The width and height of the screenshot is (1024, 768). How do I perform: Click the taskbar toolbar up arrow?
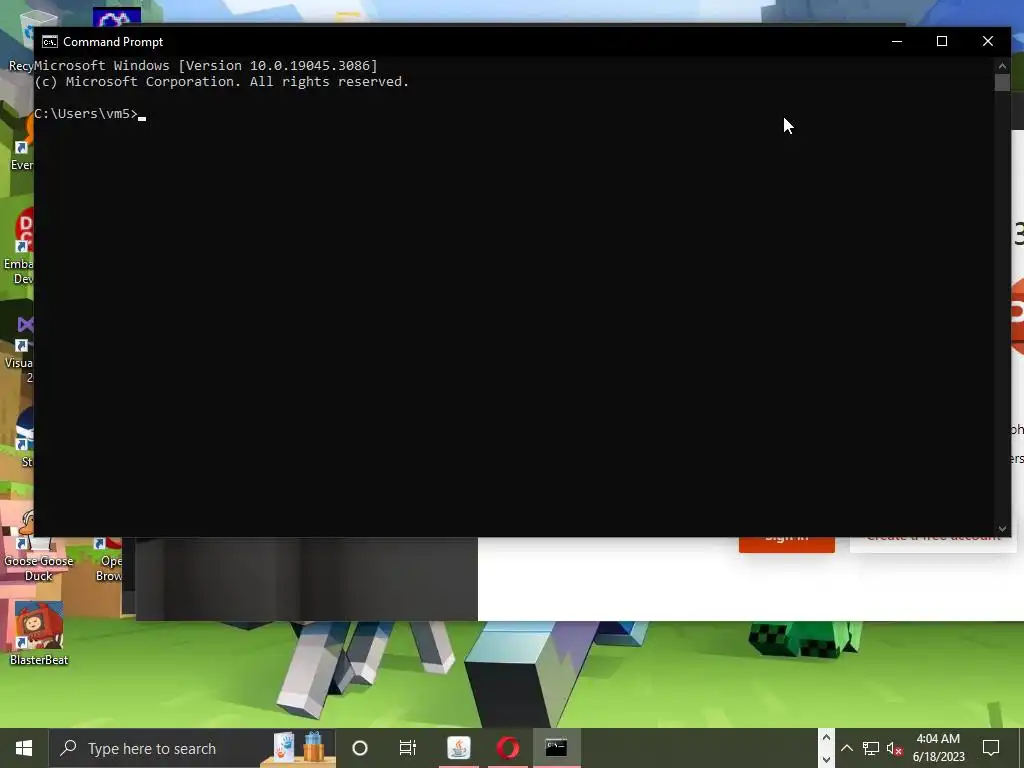826,738
